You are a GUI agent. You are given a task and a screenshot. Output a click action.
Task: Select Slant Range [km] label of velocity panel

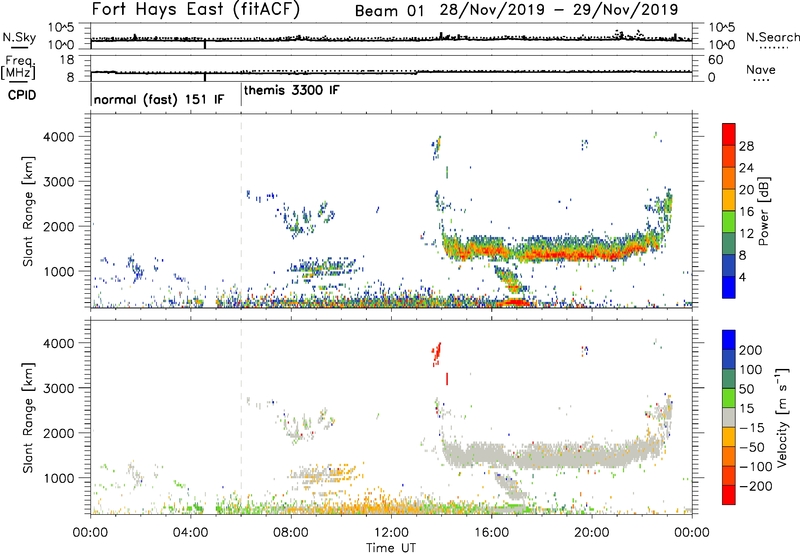click(28, 417)
